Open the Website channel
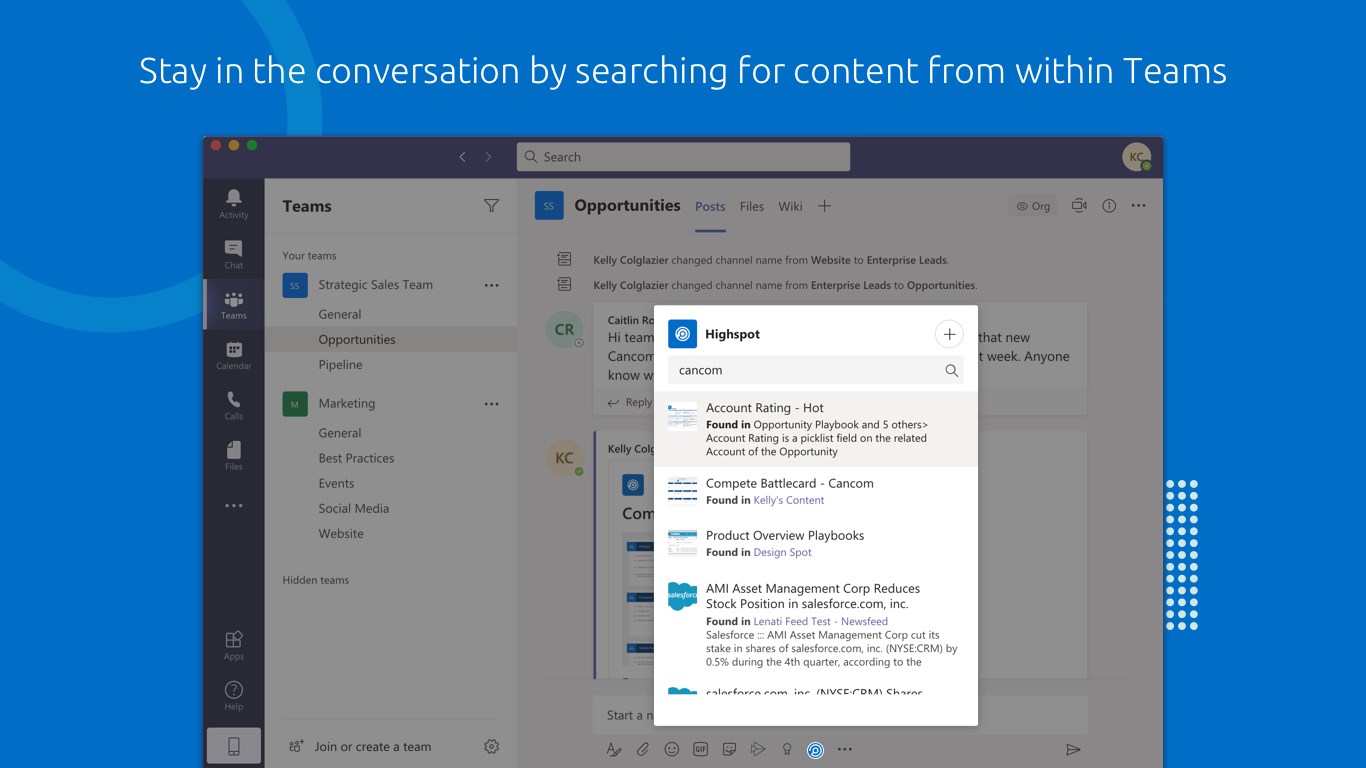 click(341, 534)
